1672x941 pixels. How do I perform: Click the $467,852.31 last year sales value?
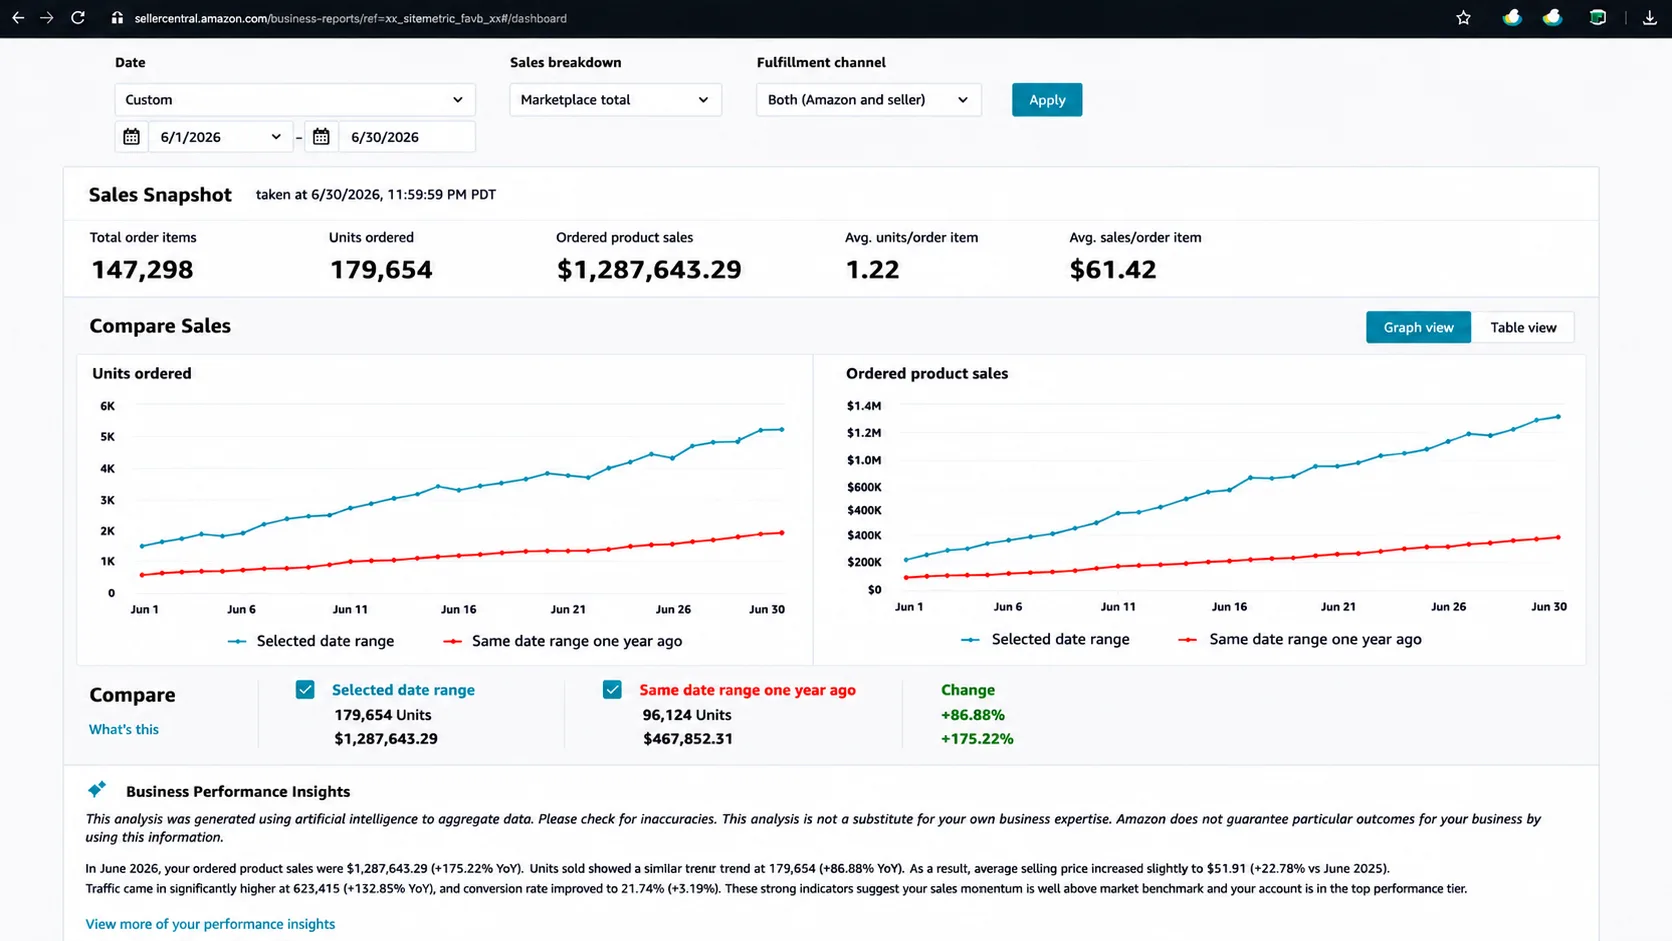(688, 739)
